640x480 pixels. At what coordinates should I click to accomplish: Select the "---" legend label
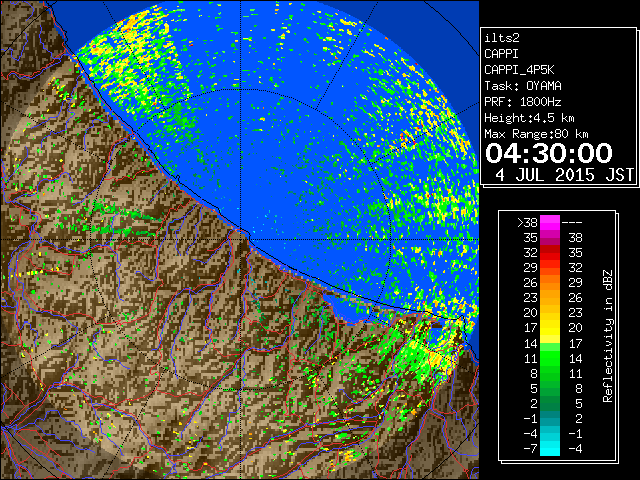click(x=572, y=222)
